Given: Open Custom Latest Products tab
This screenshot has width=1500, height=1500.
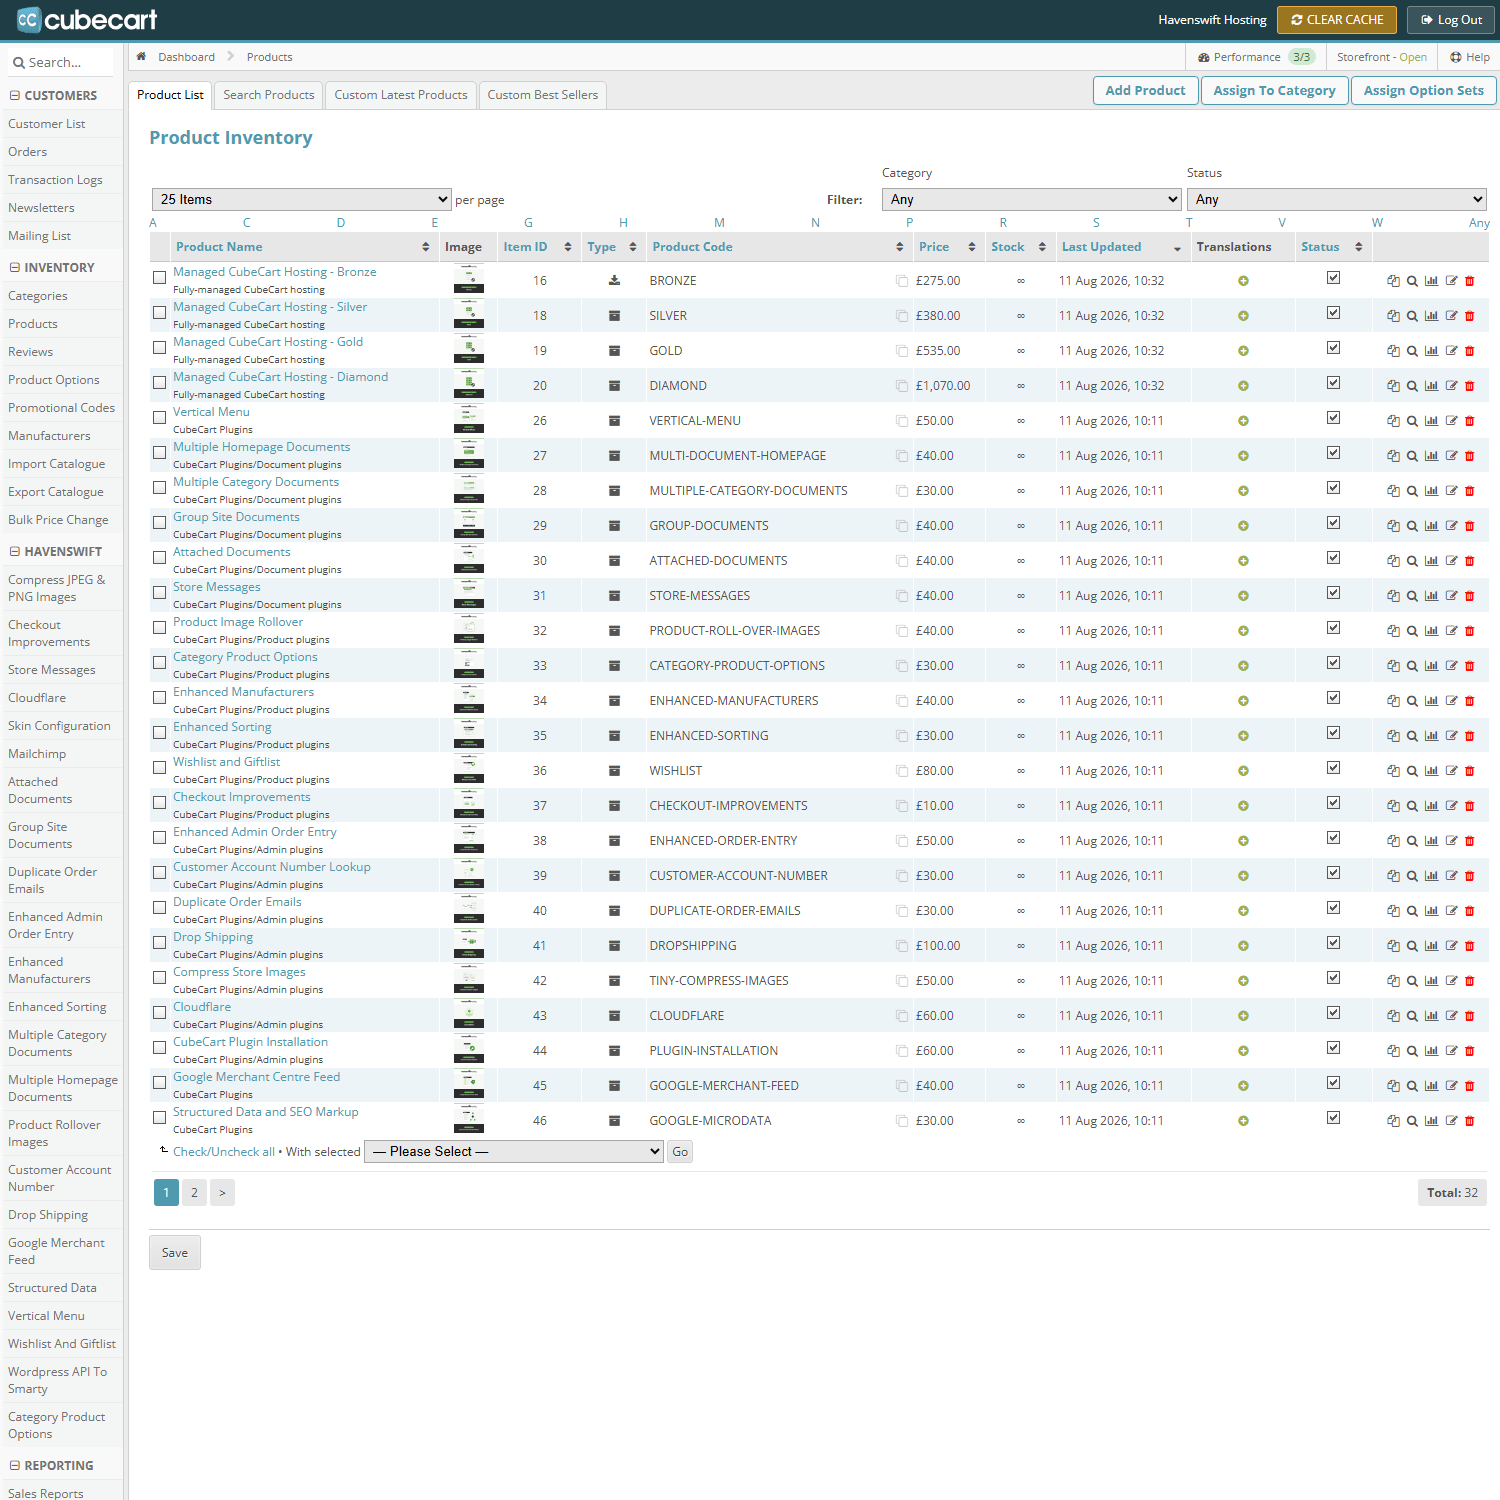Looking at the screenshot, I should click(x=401, y=95).
